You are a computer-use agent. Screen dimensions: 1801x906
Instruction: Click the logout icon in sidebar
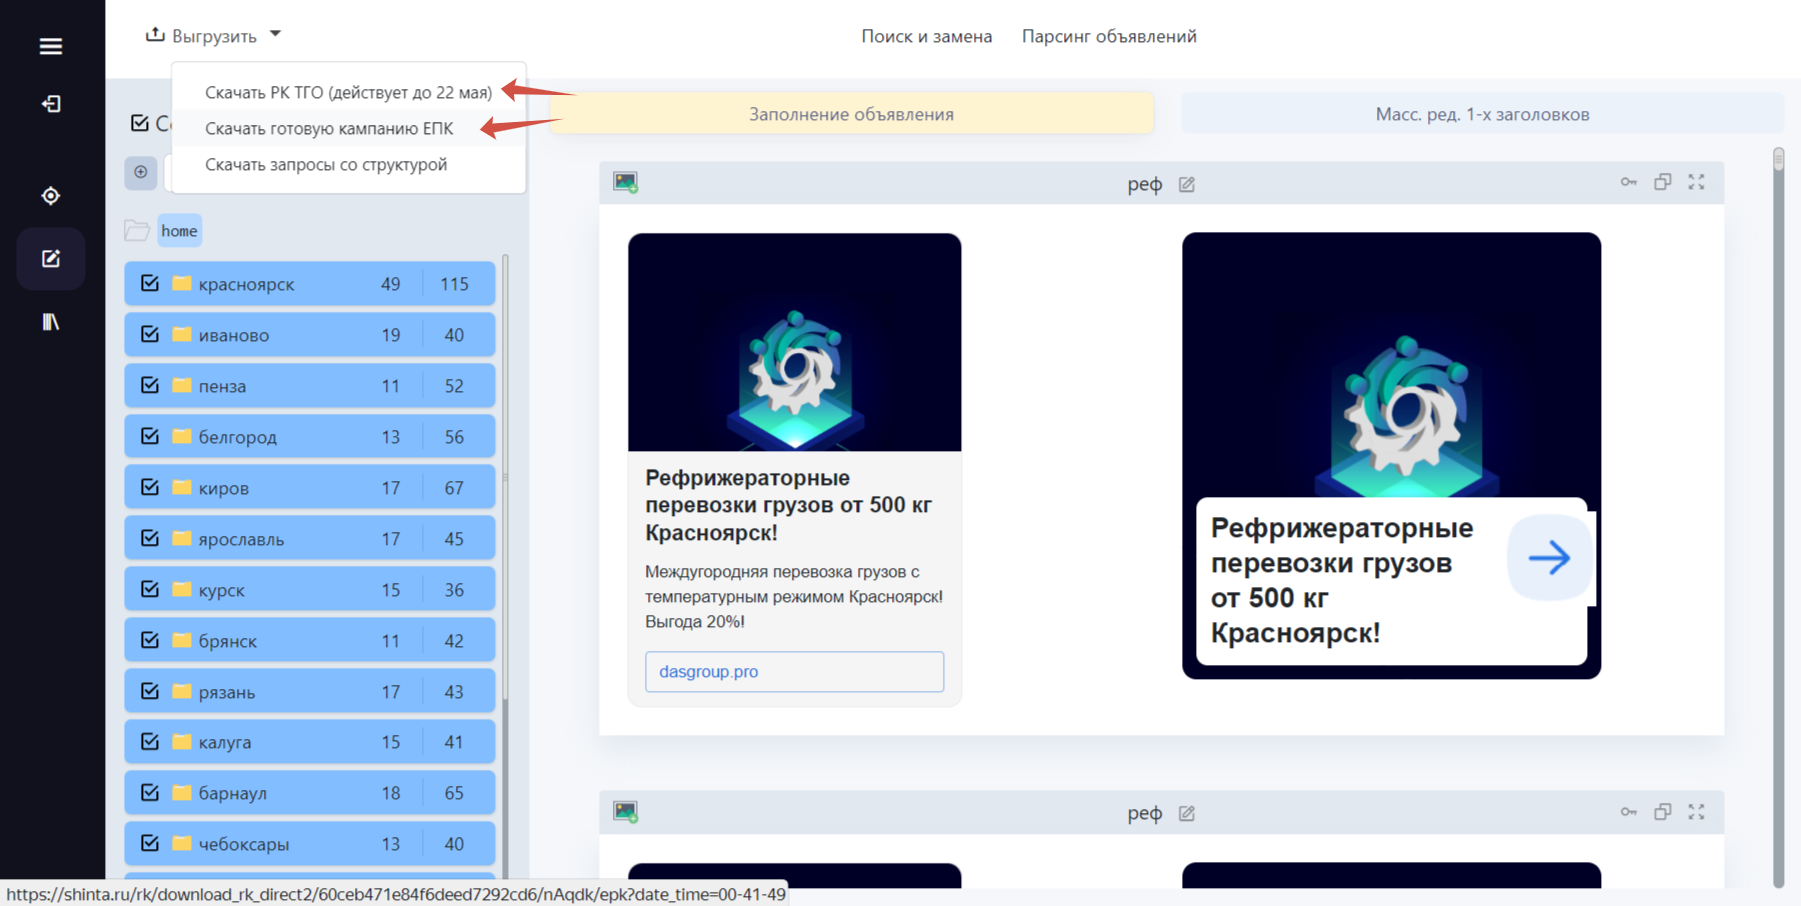click(51, 104)
